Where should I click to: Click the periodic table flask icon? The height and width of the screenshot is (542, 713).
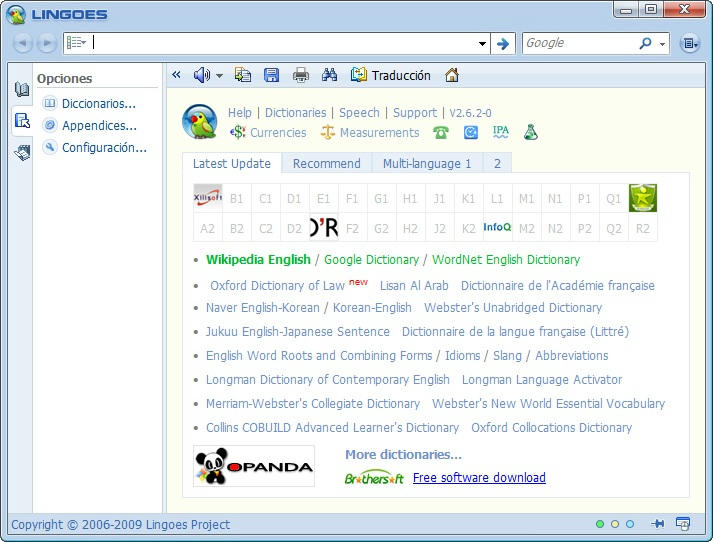pos(531,132)
